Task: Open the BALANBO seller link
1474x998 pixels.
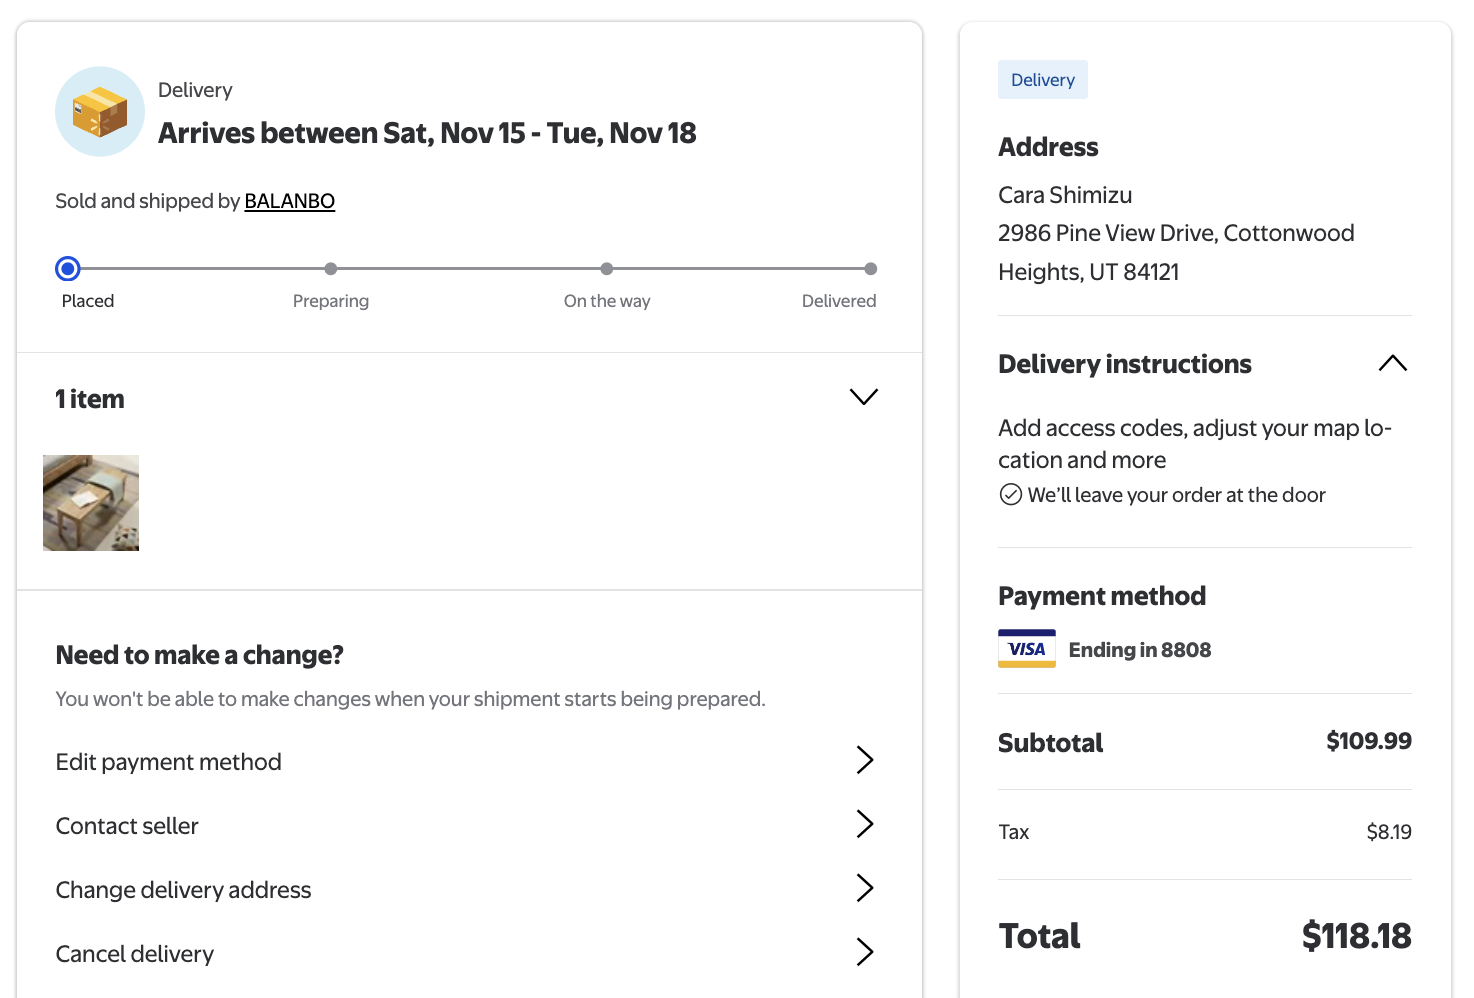Action: pos(290,201)
